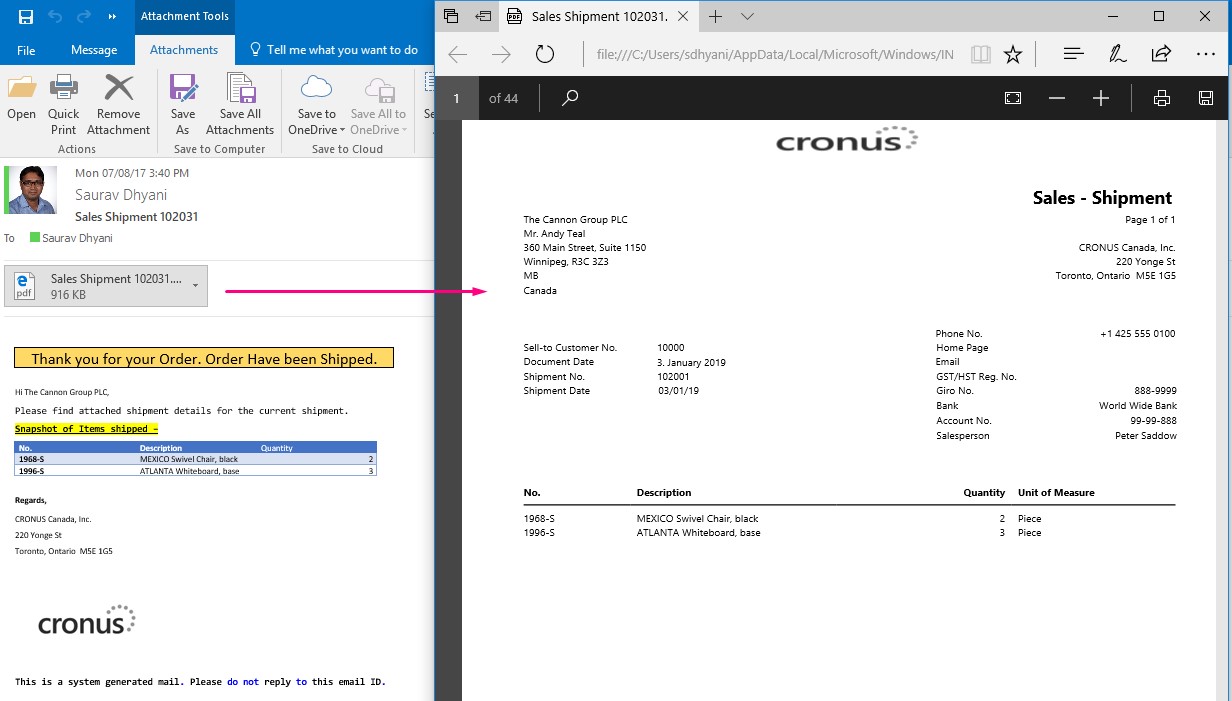
Task: Click the phone number +1 425 555 0100
Action: point(1138,334)
